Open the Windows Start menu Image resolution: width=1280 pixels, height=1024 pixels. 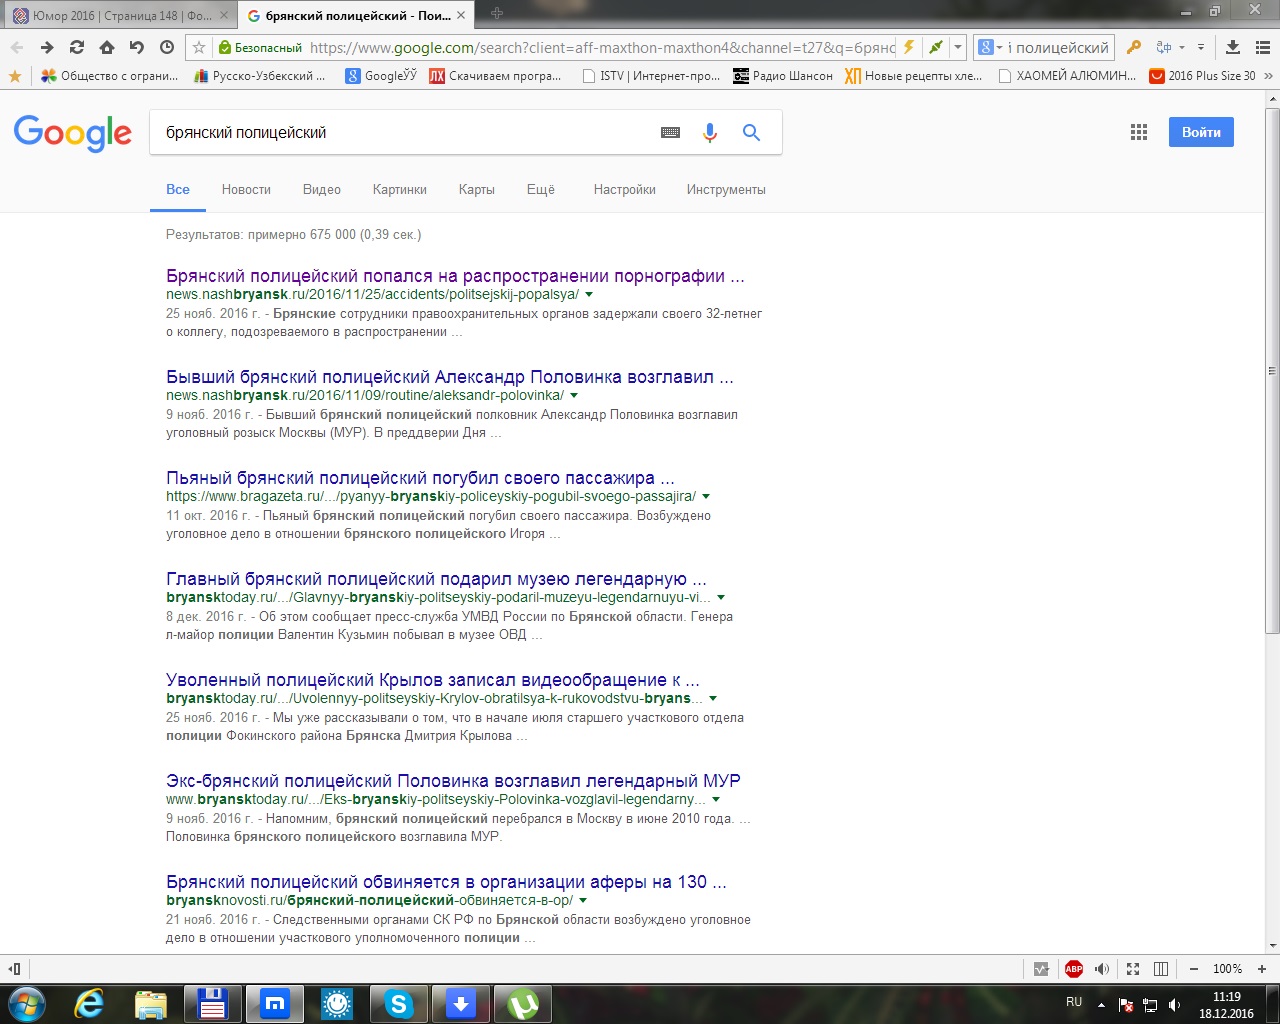pyautogui.click(x=26, y=1003)
